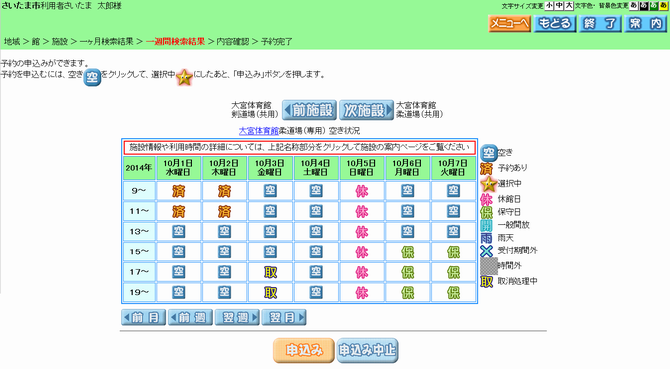Image resolution: width=670 pixels, height=369 pixels.
Task: Select vacant slot 10月7日 11~
Action: pyautogui.click(x=453, y=211)
